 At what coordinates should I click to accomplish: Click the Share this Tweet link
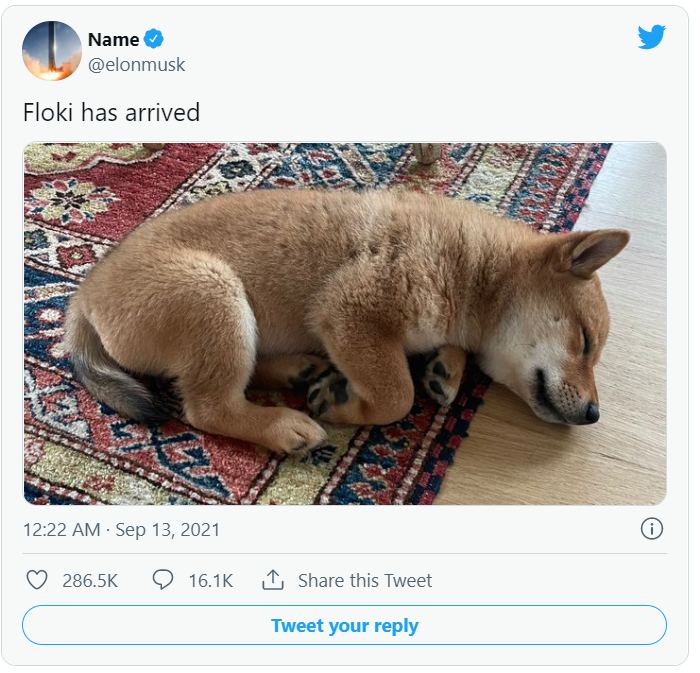click(x=365, y=581)
